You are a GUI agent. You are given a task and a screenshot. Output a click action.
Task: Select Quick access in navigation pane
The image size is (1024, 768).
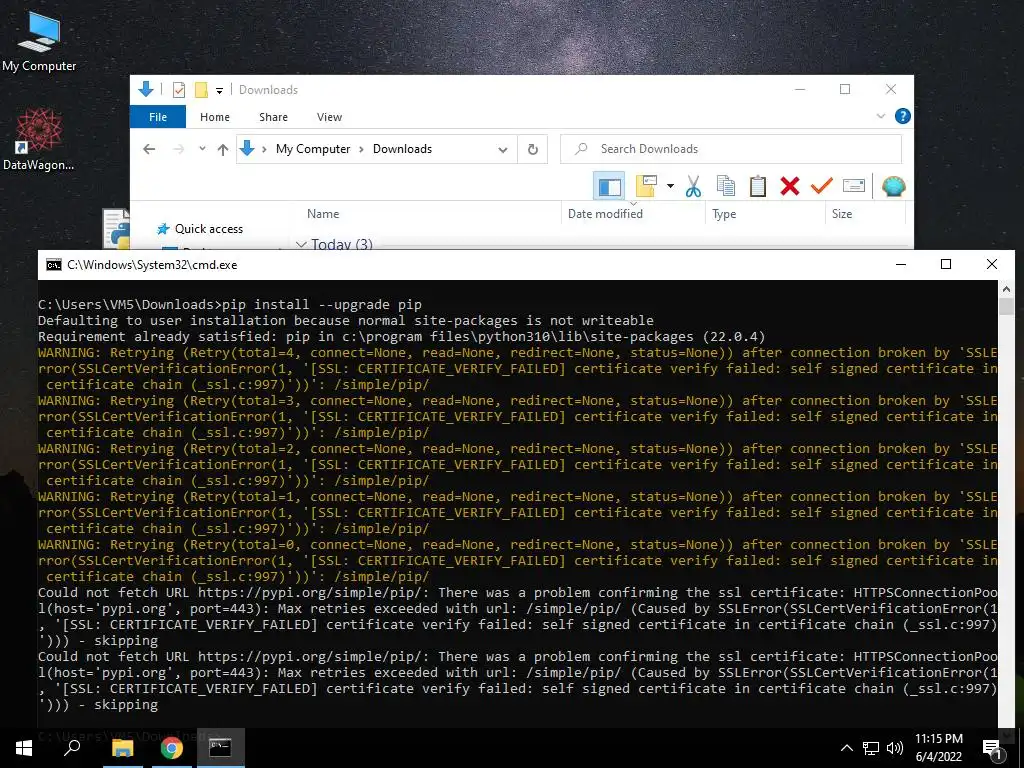tap(208, 229)
